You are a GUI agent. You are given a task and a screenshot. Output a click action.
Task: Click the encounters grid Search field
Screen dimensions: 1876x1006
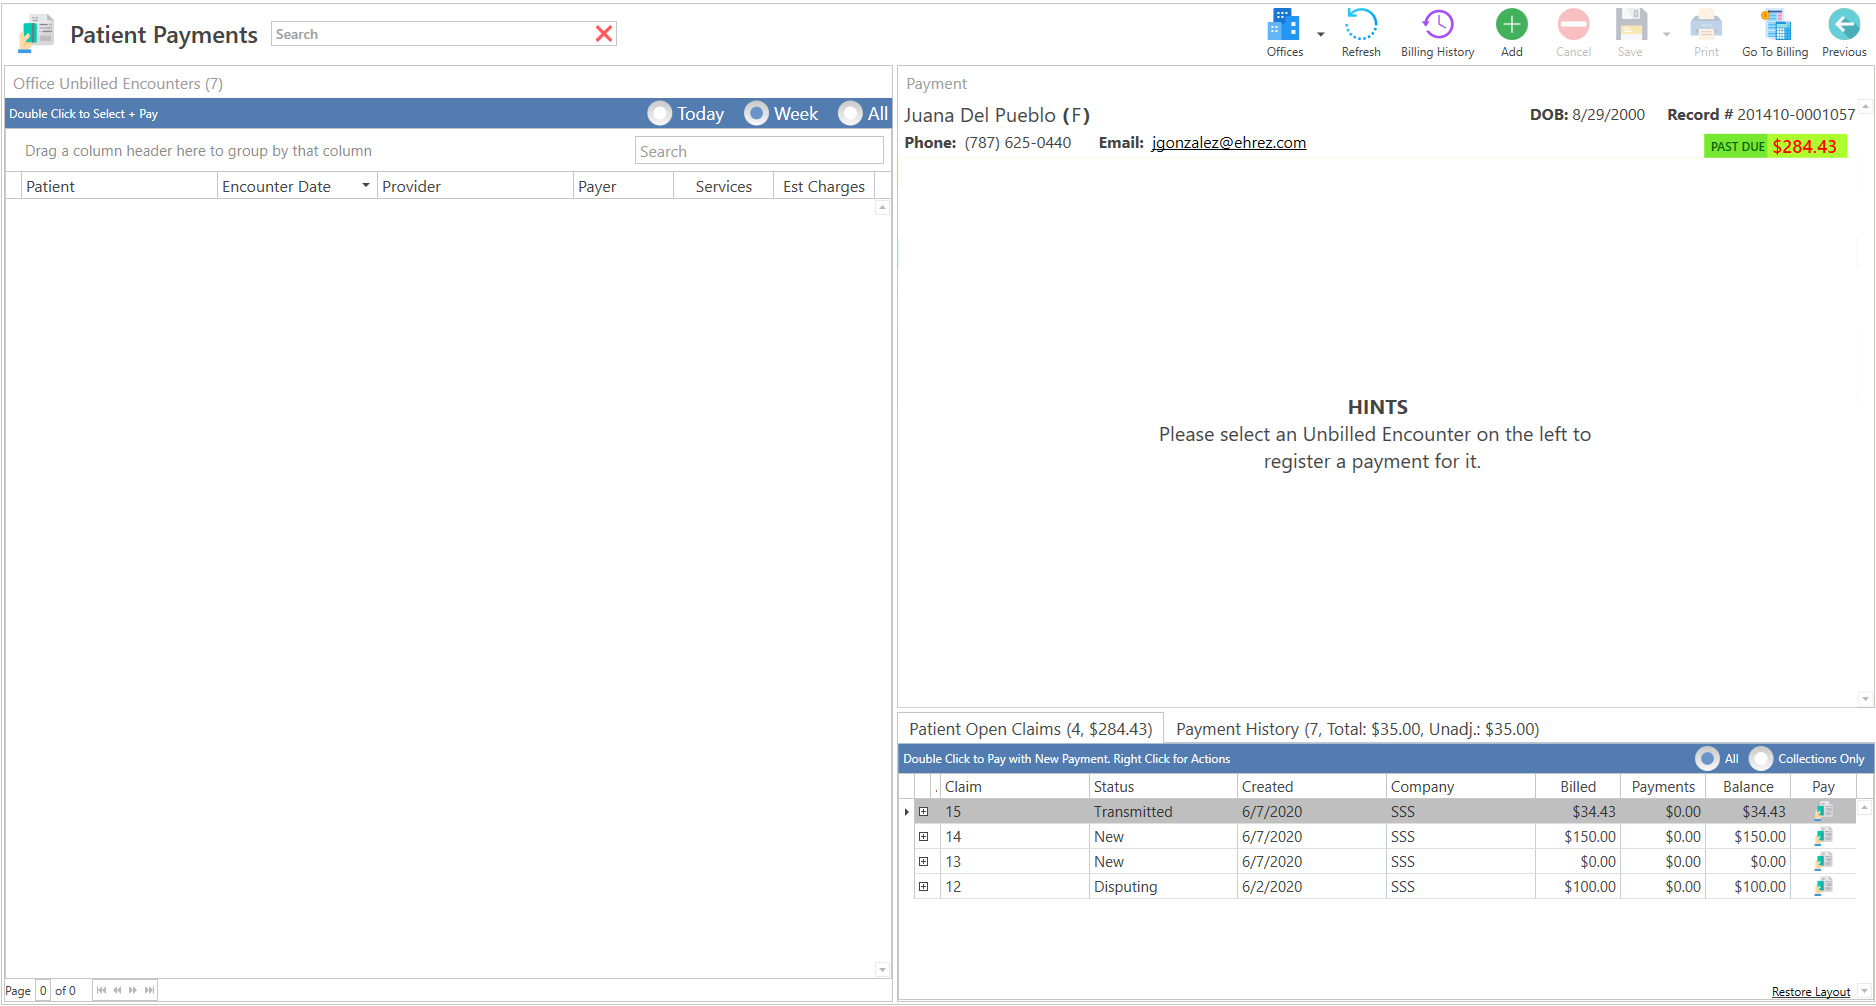(759, 151)
